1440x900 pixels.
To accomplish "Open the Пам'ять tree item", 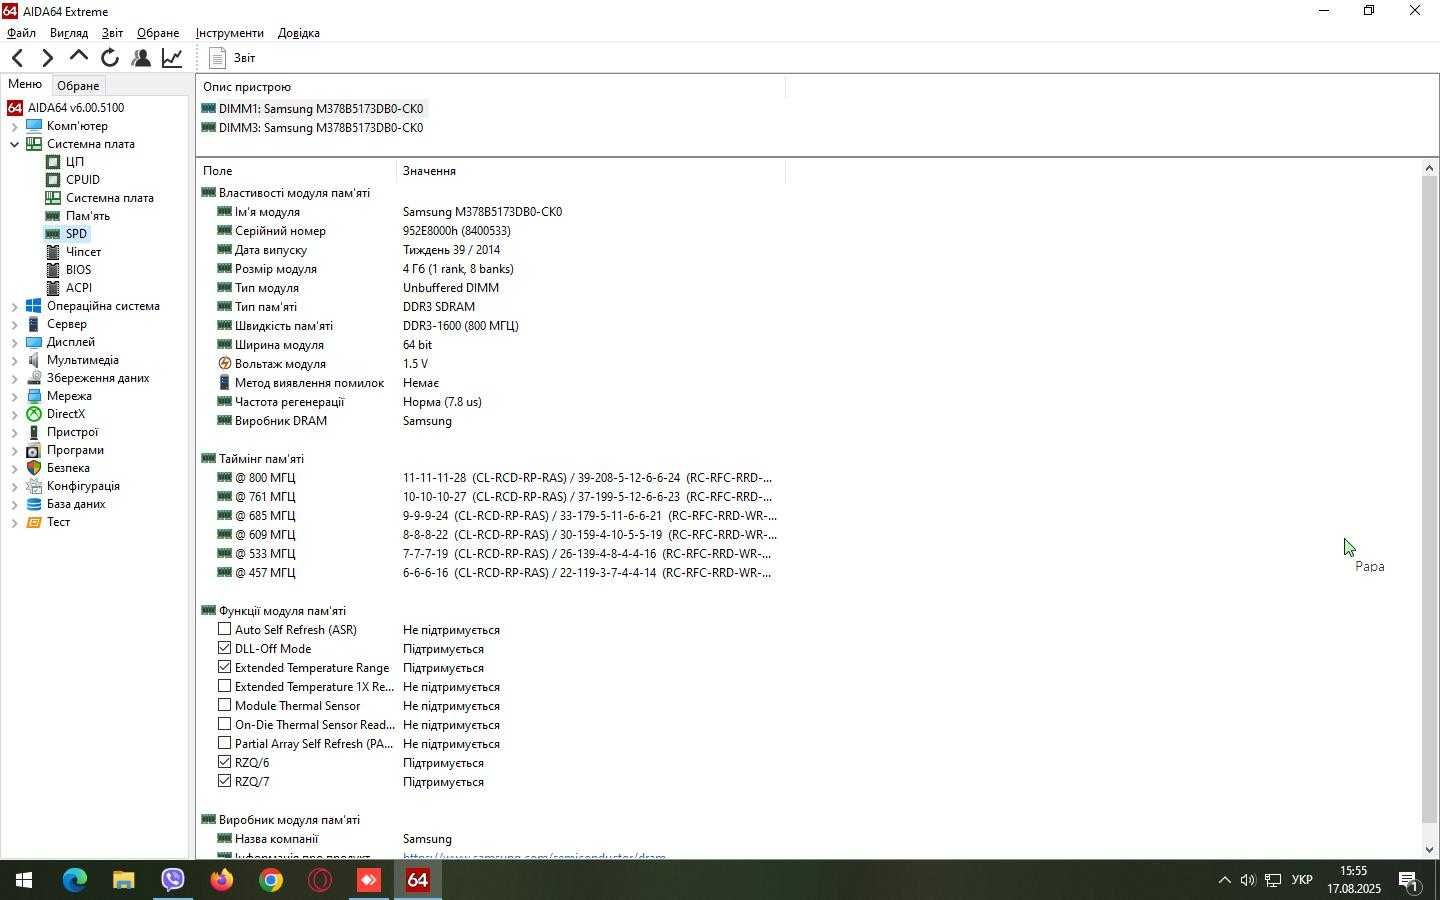I will click(x=88, y=216).
